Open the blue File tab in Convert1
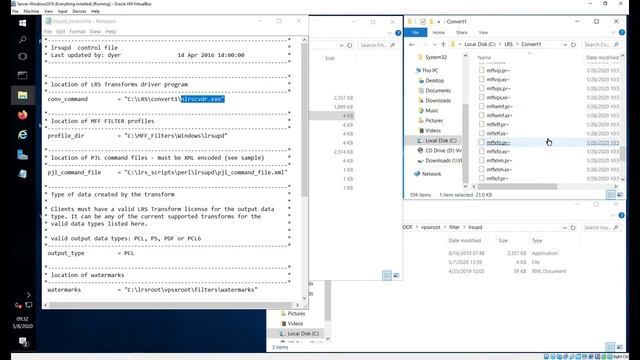 416,32
